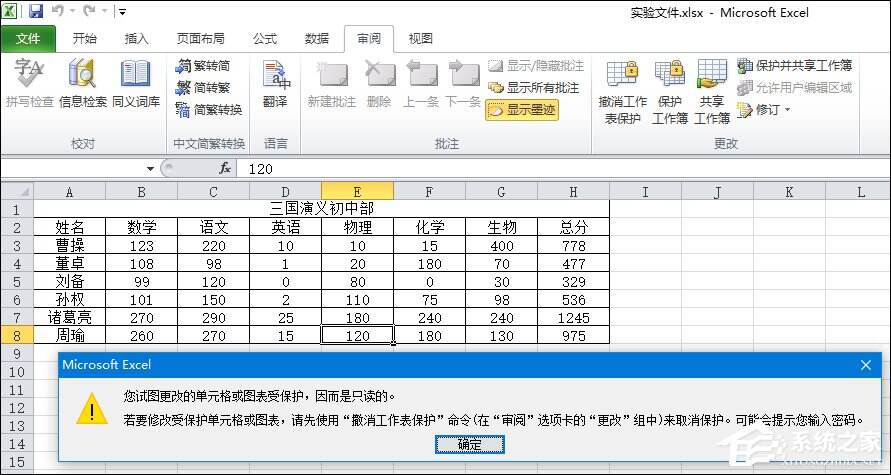This screenshot has width=891, height=475.
Task: Click the Undo arrow icon
Action: 57,11
